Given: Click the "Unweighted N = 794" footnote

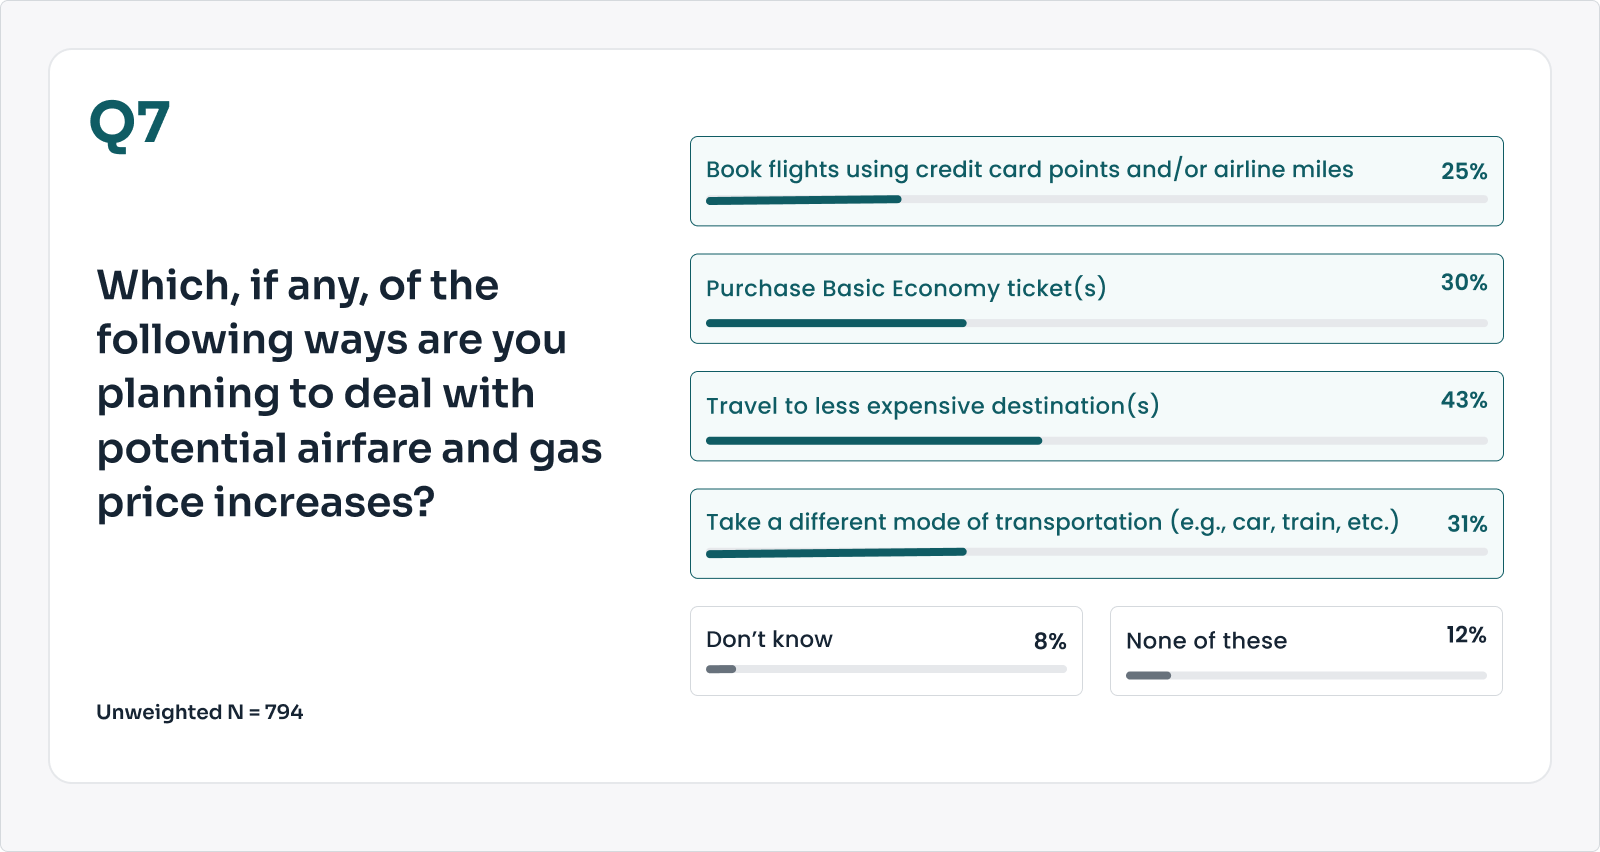Looking at the screenshot, I should (x=199, y=712).
